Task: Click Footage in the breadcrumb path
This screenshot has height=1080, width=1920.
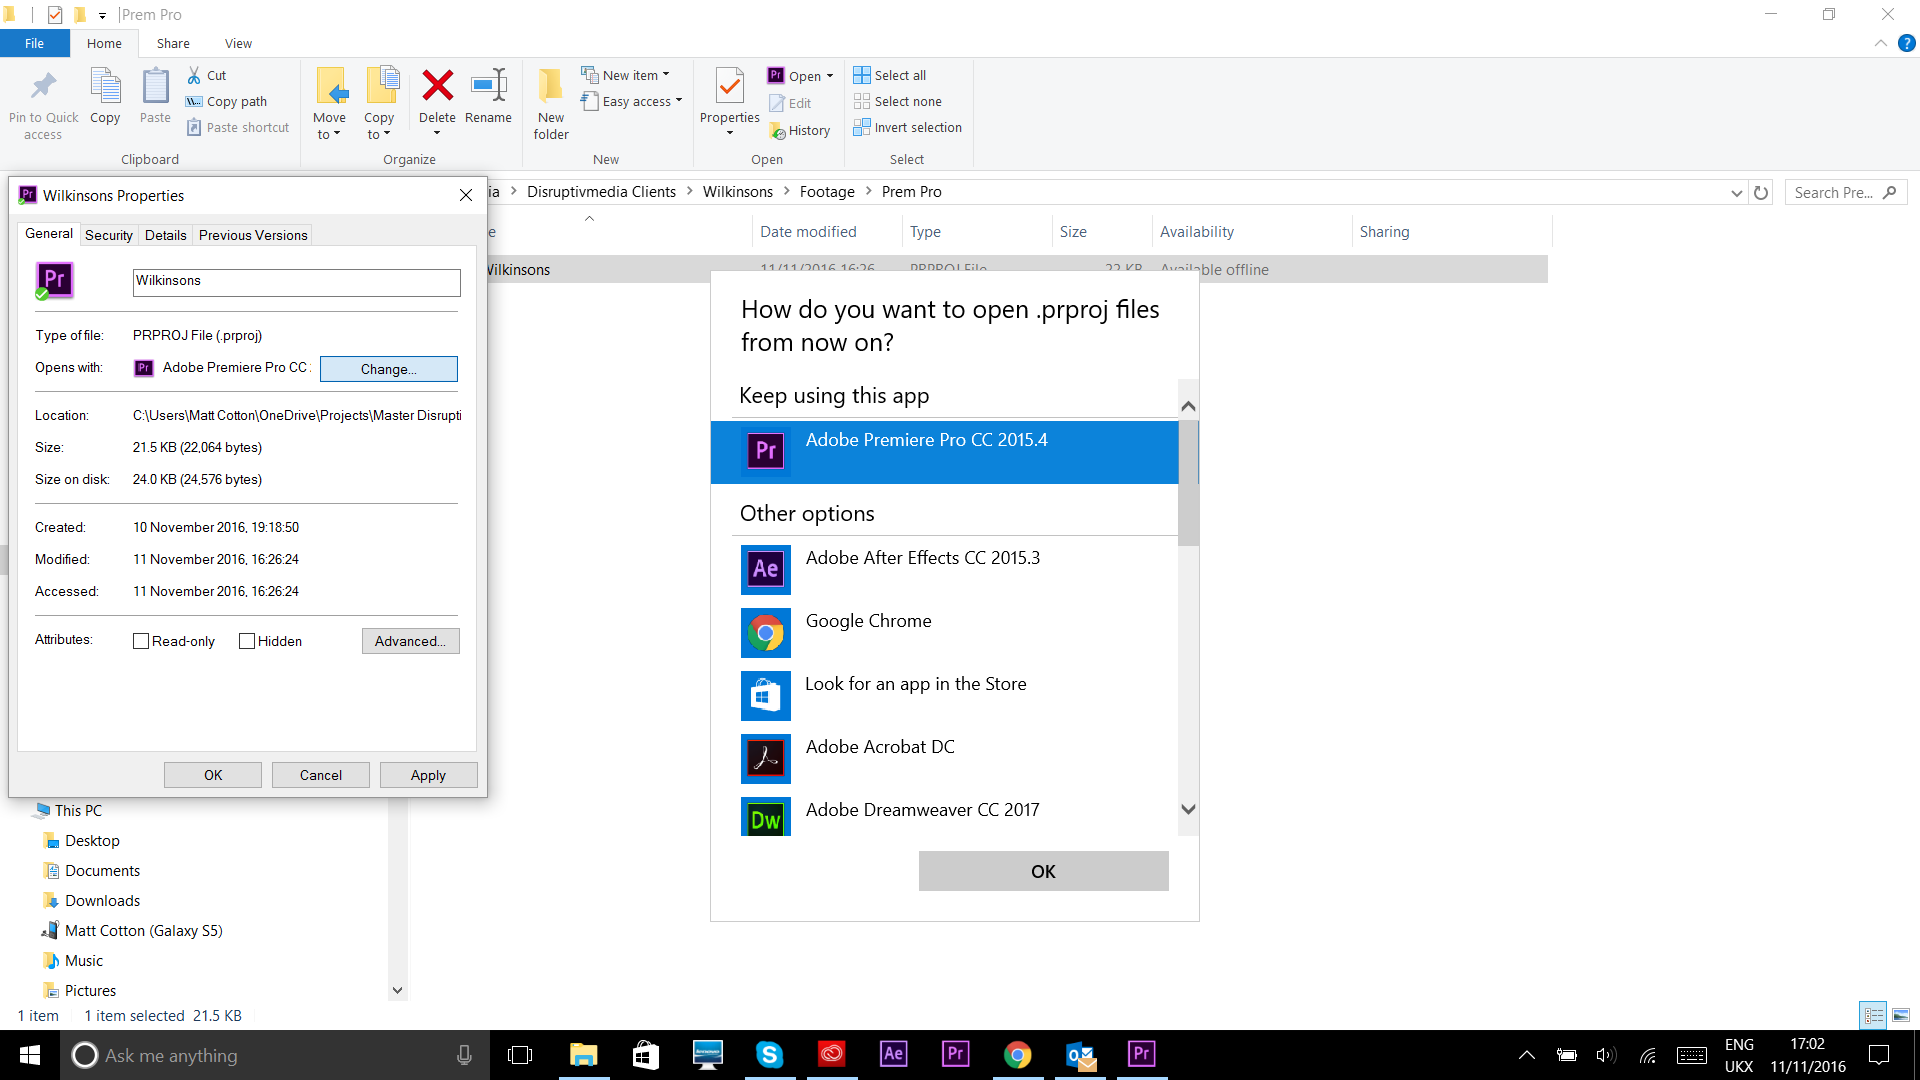Action: pyautogui.click(x=827, y=192)
